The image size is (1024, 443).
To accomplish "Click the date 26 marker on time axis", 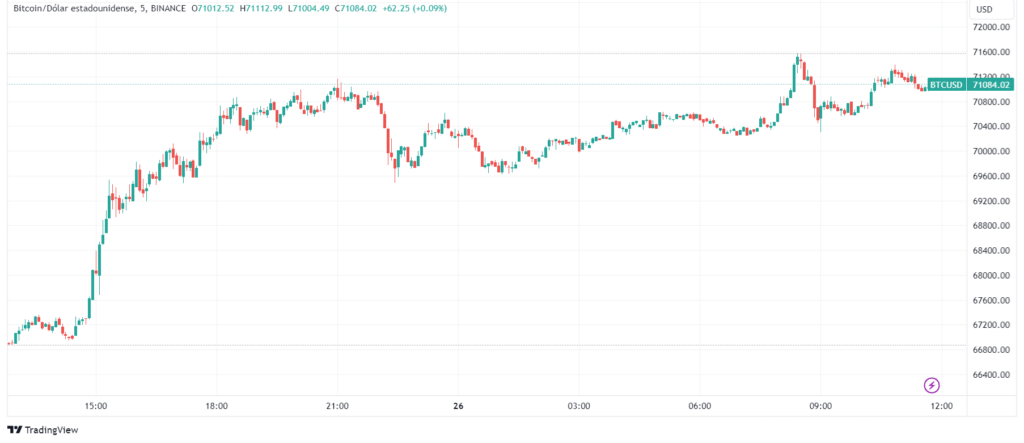I will (x=458, y=406).
